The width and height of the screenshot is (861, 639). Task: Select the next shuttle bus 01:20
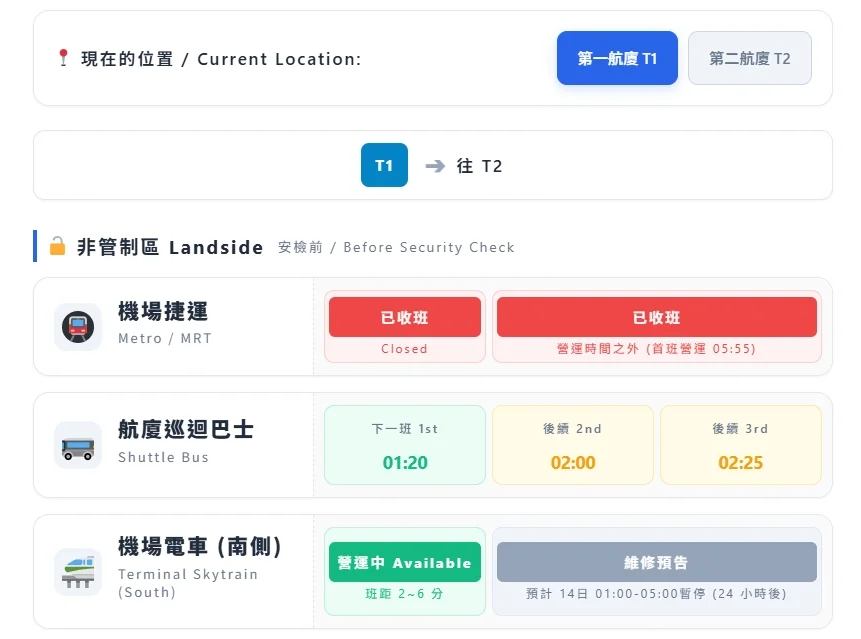coord(405,445)
